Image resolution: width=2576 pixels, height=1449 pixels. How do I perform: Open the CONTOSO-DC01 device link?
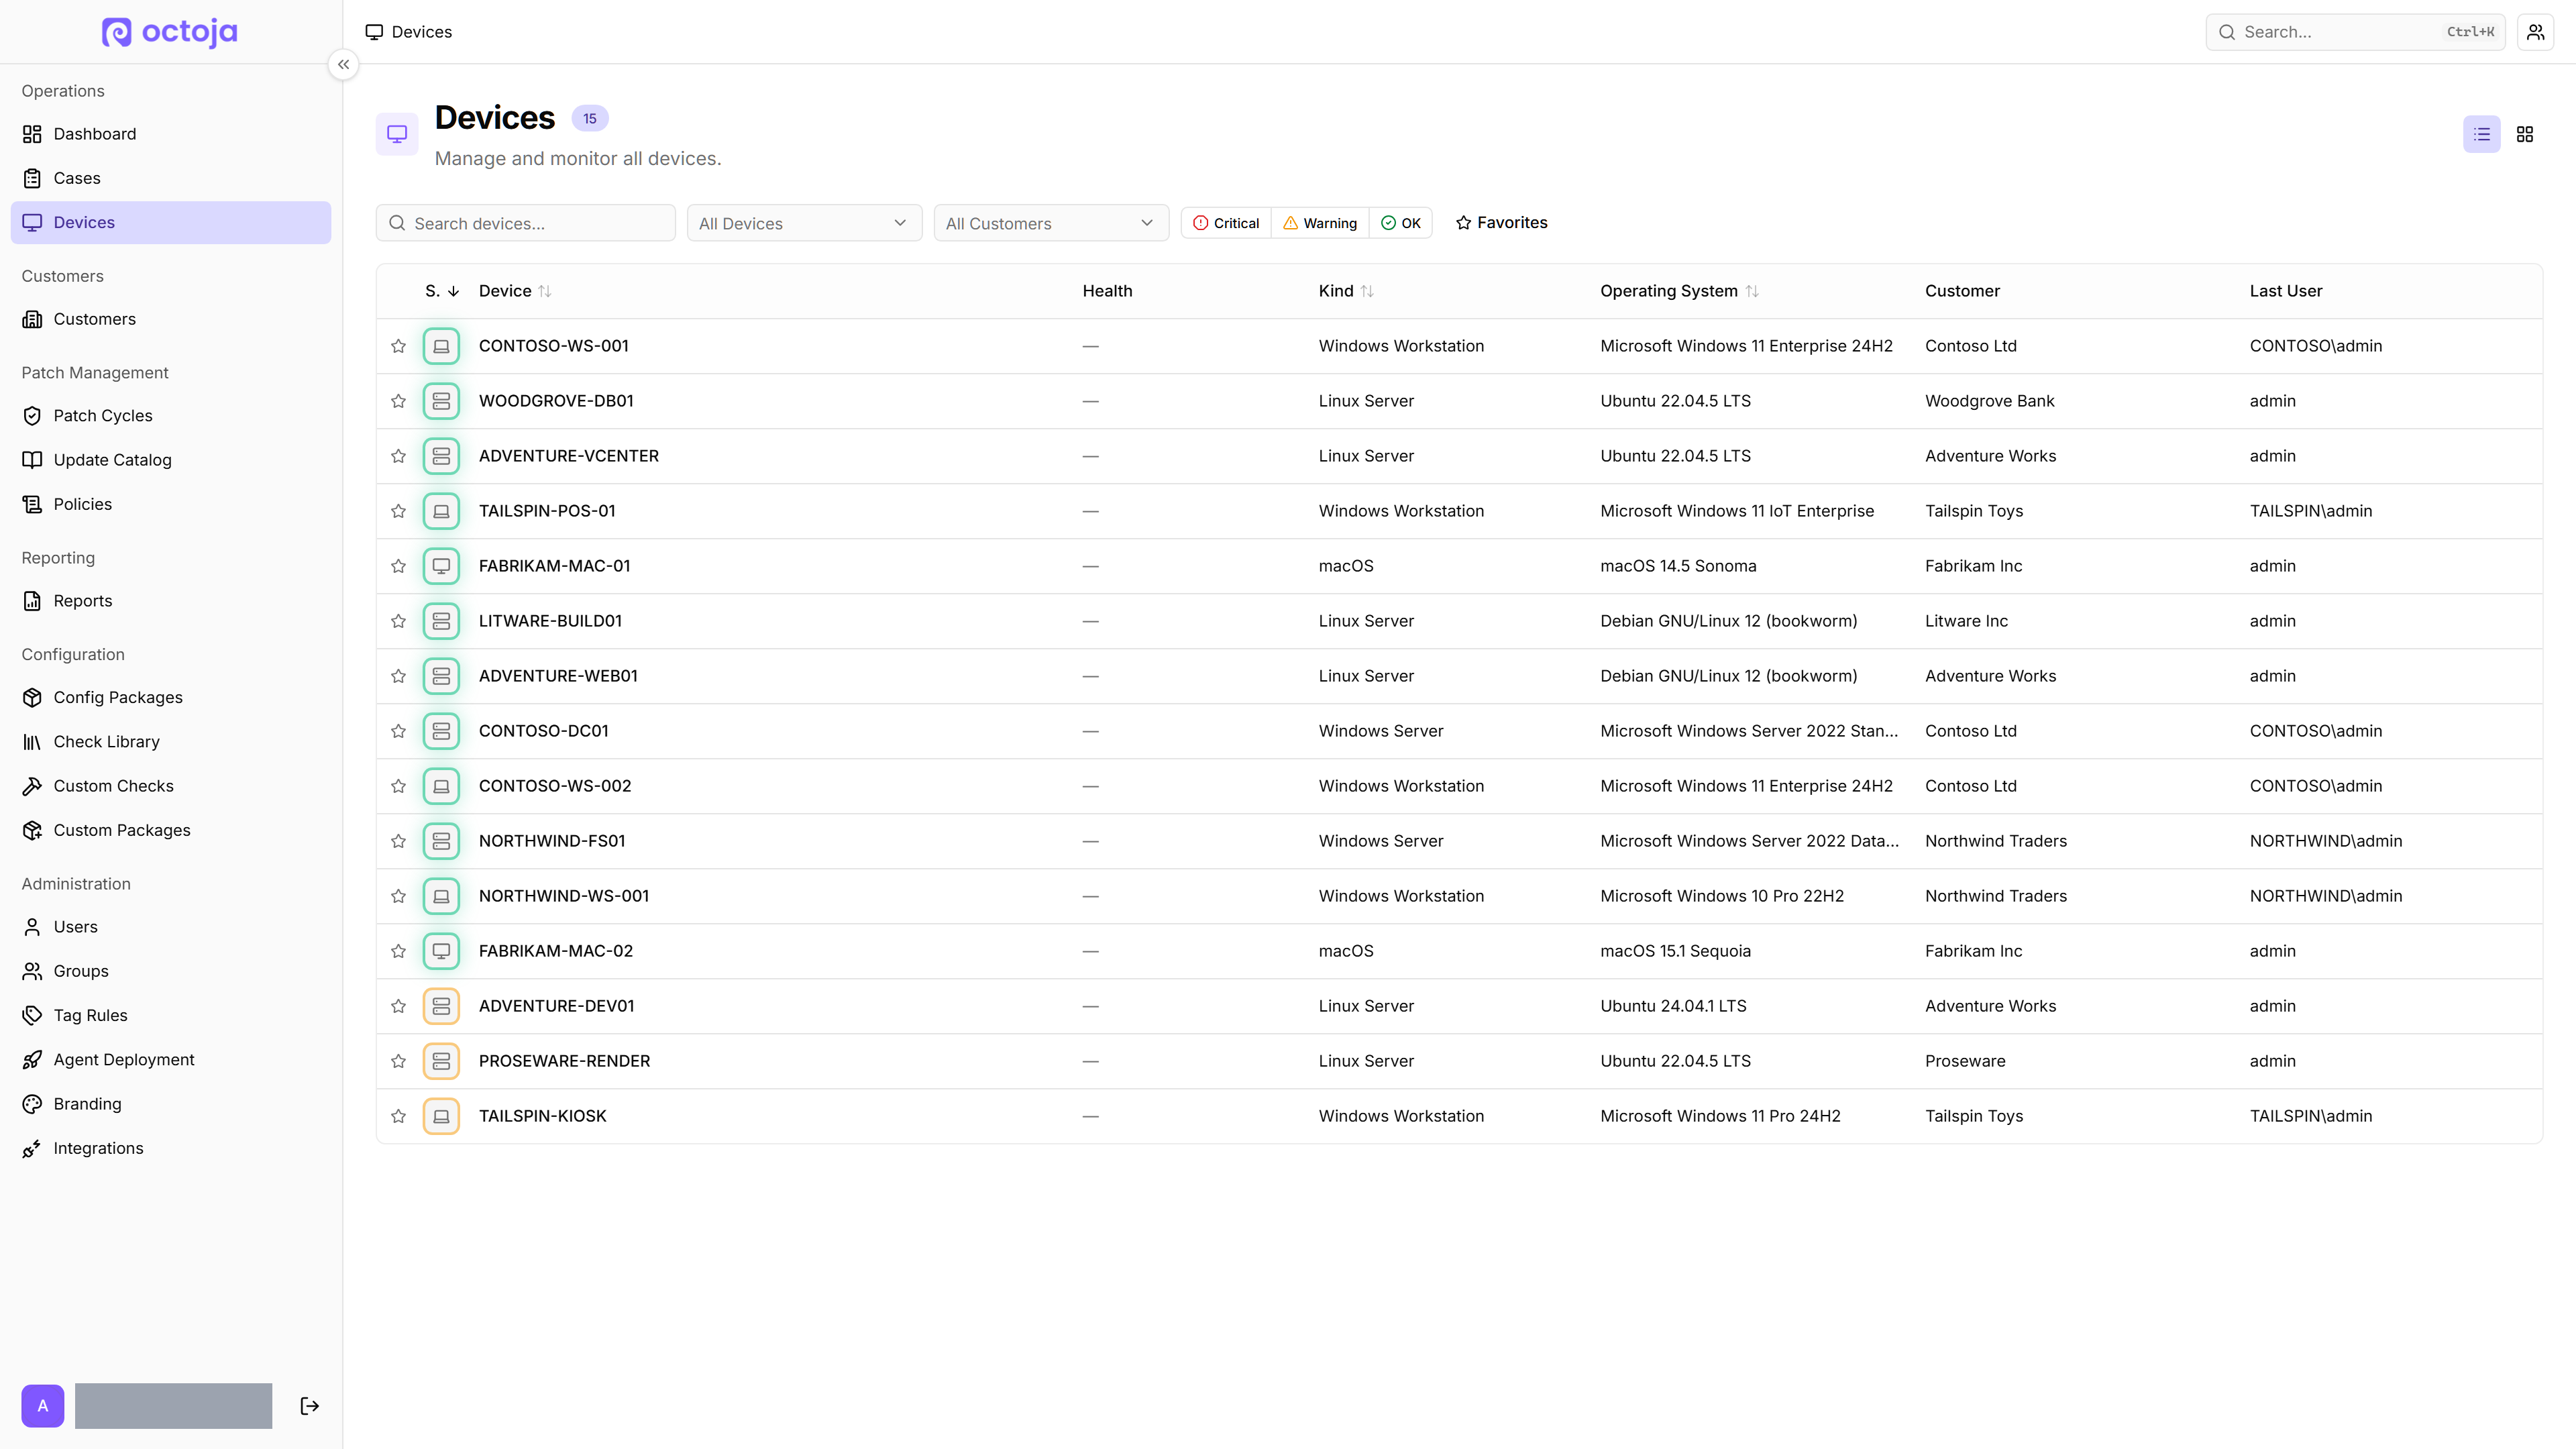tap(543, 731)
